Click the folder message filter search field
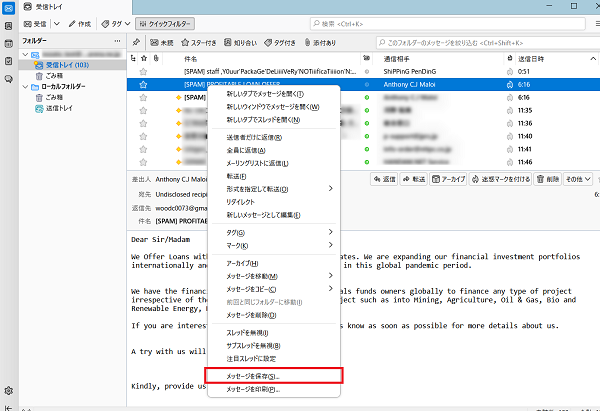600x411 pixels. click(488, 43)
